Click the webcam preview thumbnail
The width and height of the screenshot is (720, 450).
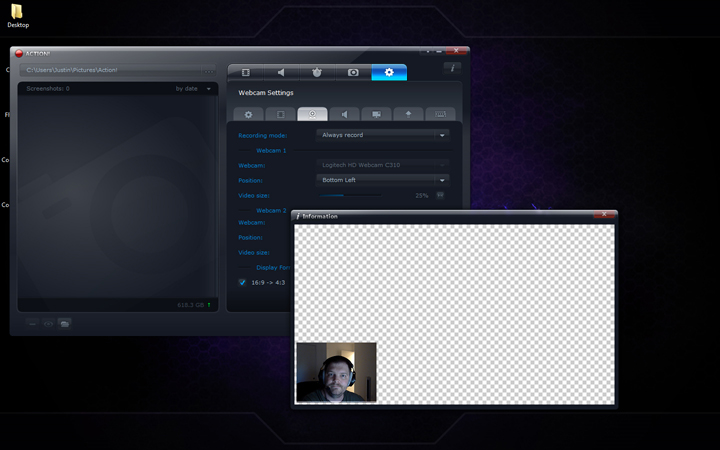point(337,372)
